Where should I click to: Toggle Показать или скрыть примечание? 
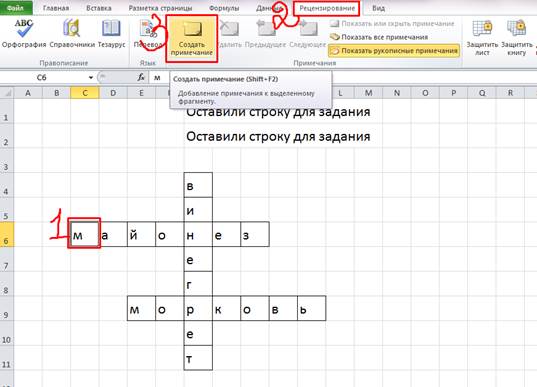tap(392, 24)
